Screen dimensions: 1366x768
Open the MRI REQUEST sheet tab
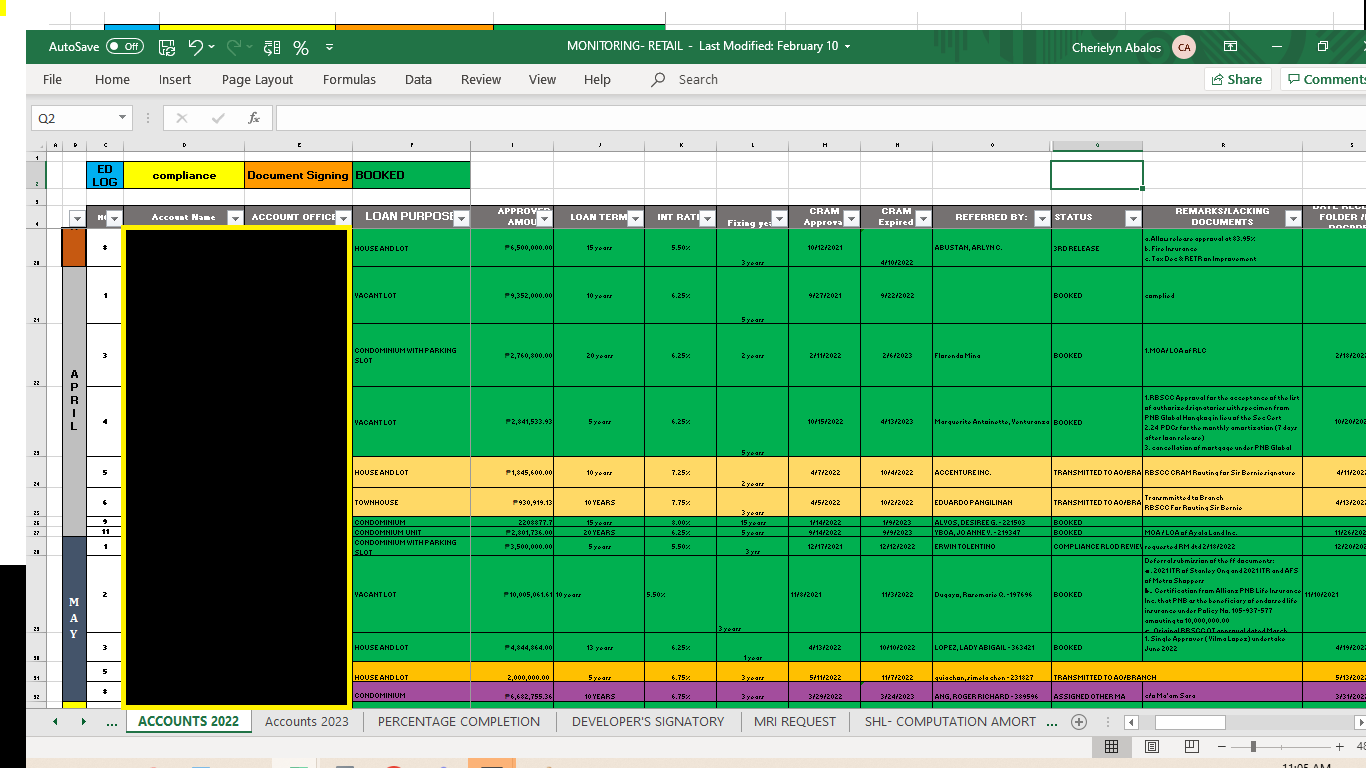click(795, 721)
